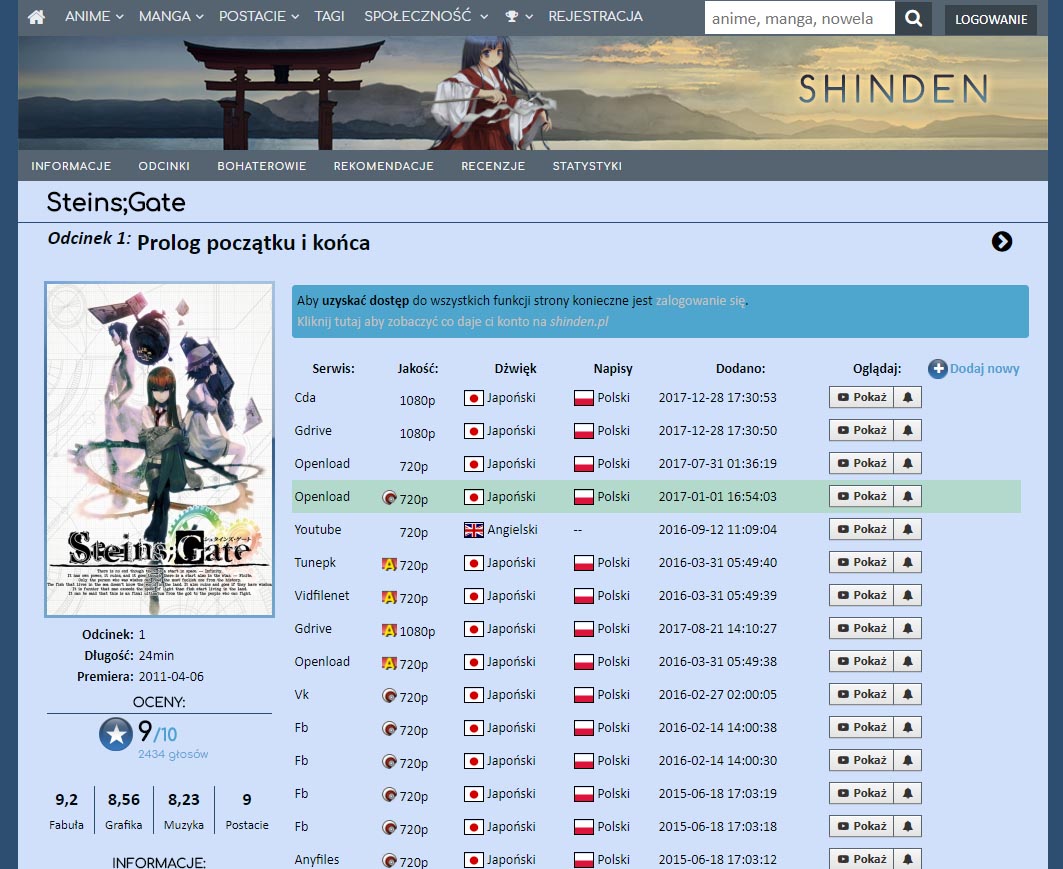This screenshot has height=869, width=1063.
Task: Click the bell icon in Cda row
Action: pos(907,398)
